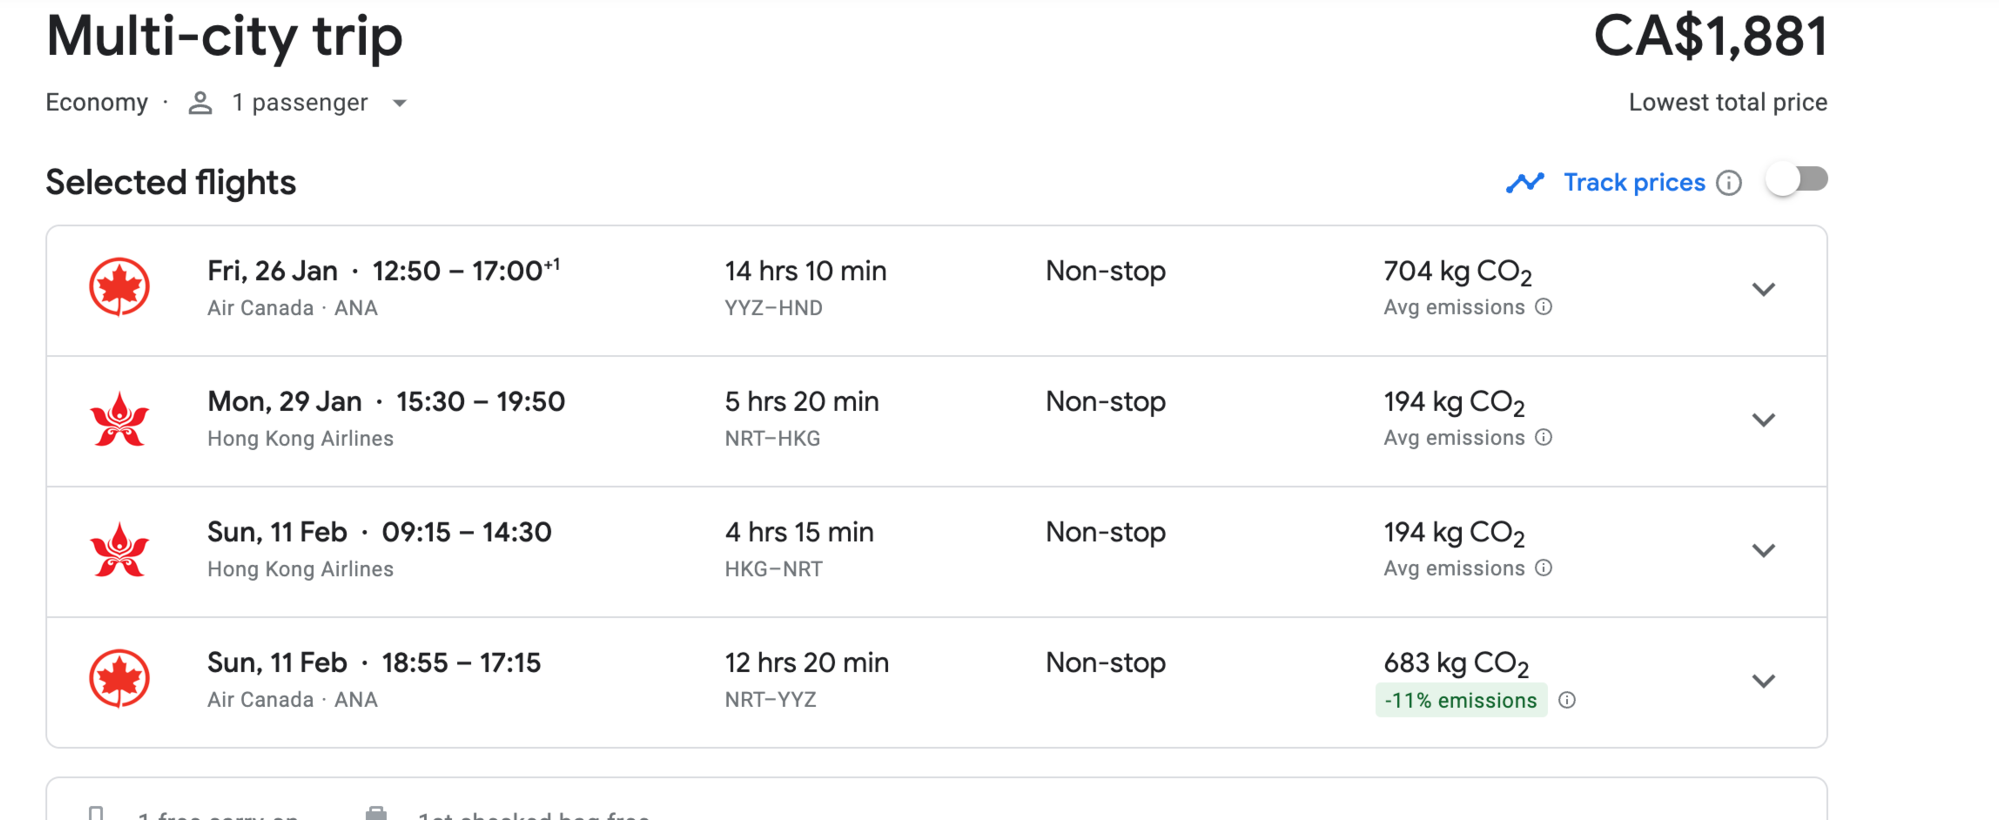The height and width of the screenshot is (820, 1999).
Task: Expand the Mon, 29 Jan flight details
Action: pyautogui.click(x=1764, y=420)
